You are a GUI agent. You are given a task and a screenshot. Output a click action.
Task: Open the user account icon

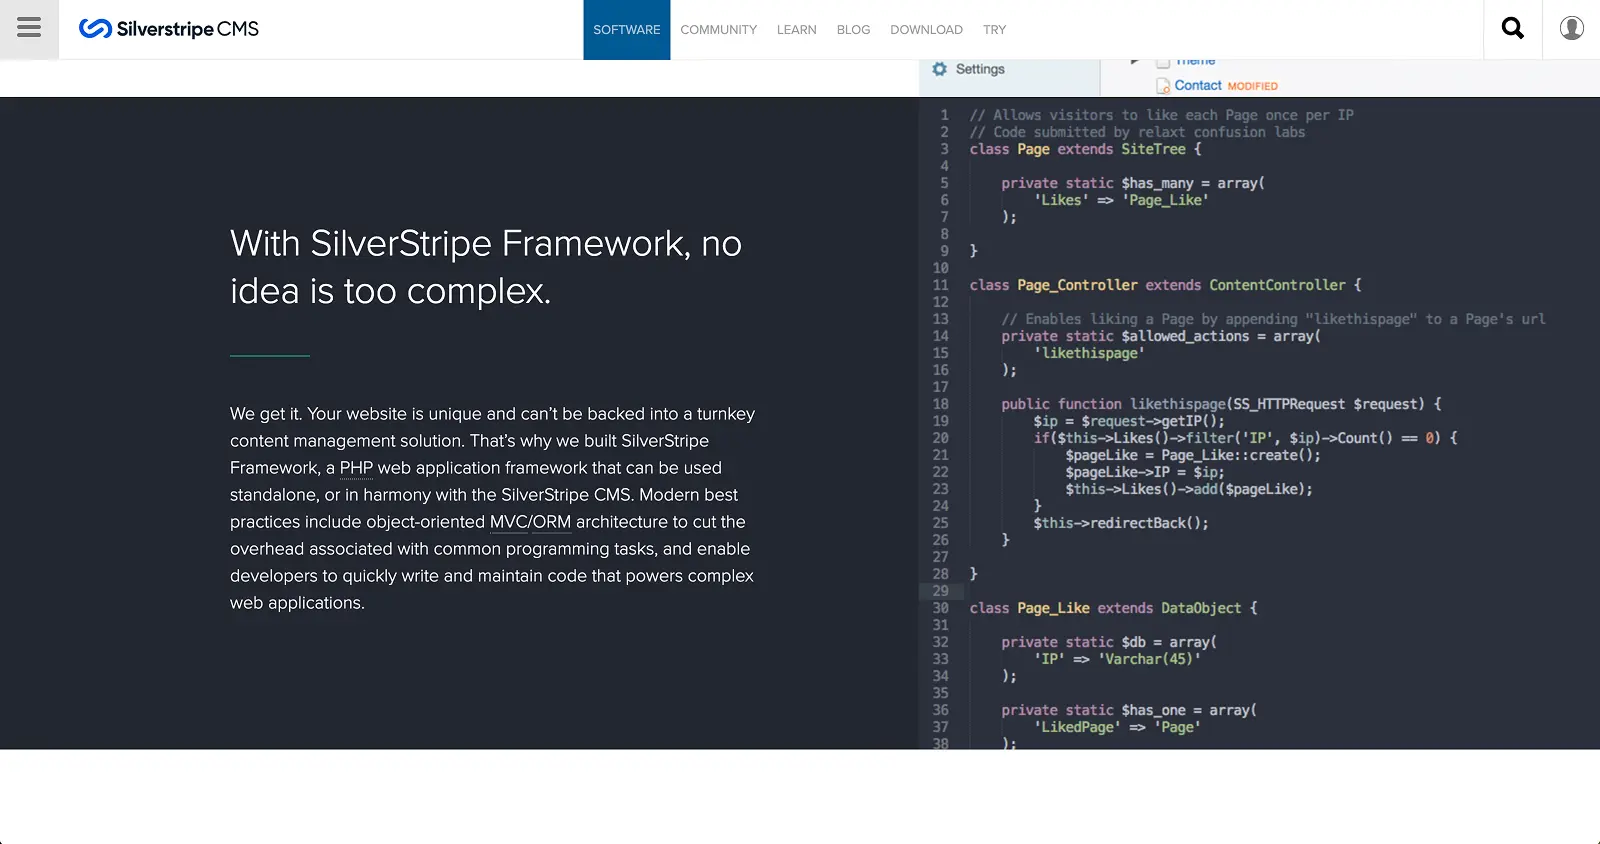1571,29
